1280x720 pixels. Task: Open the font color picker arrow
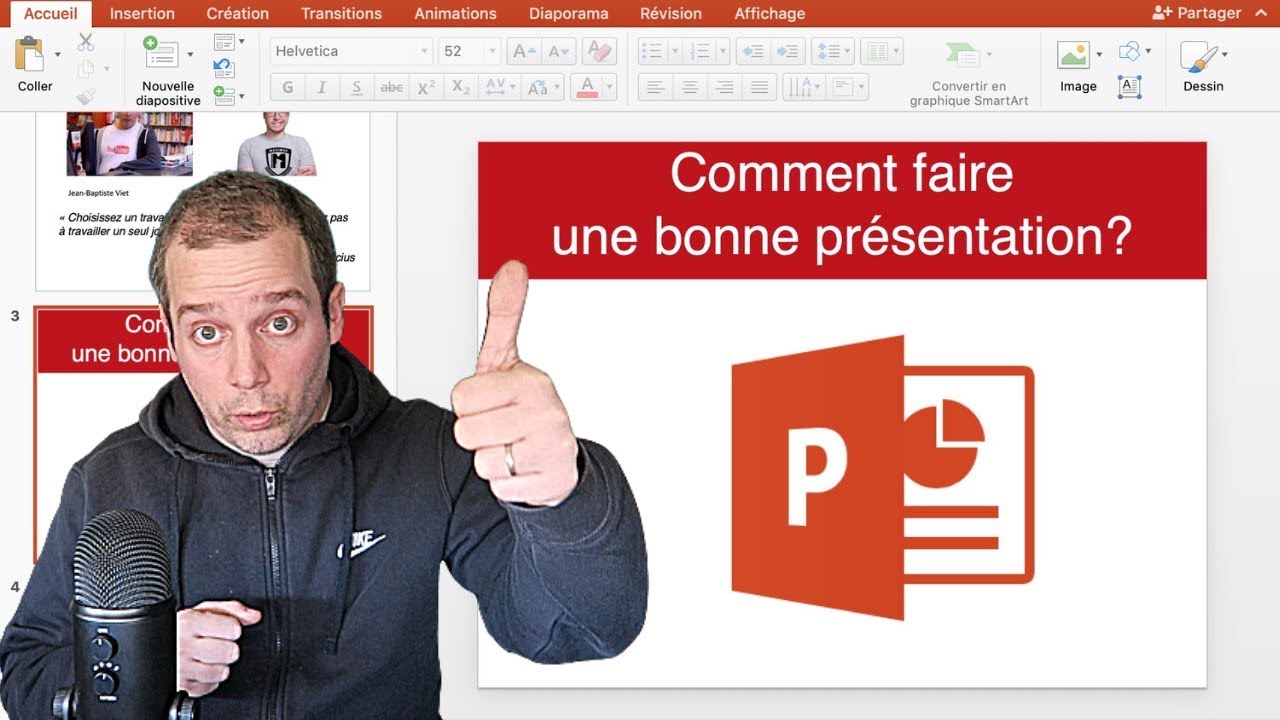click(609, 87)
